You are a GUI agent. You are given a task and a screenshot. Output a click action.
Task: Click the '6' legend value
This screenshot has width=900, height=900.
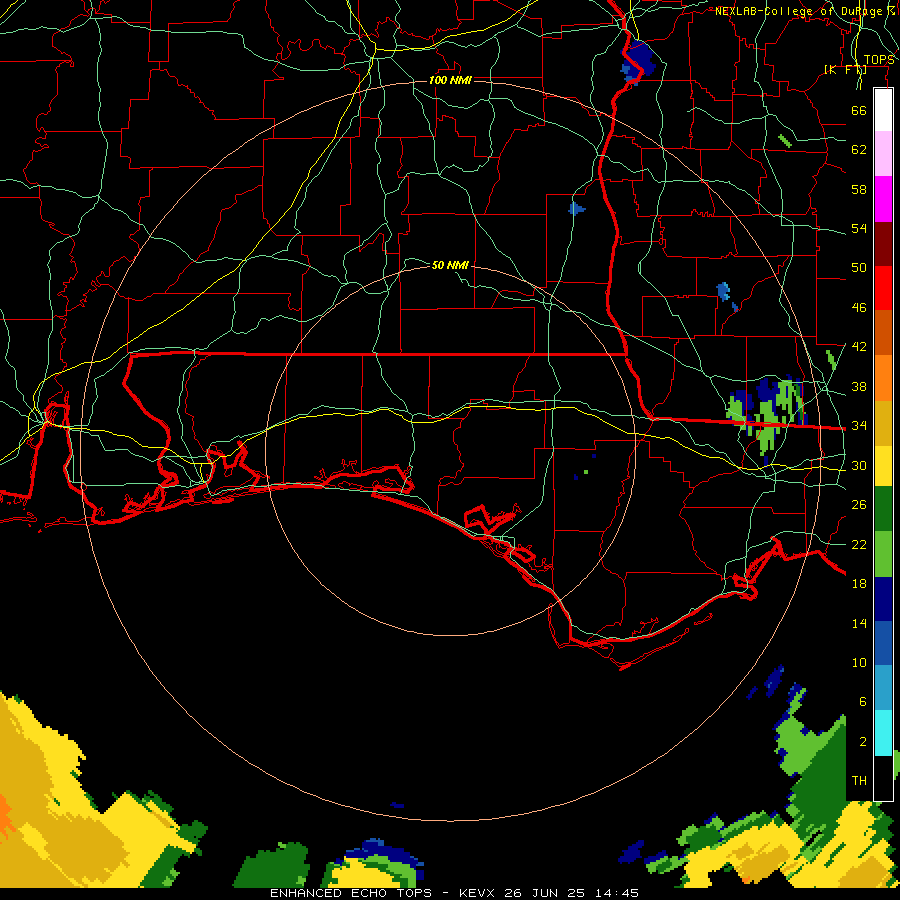coord(863,702)
